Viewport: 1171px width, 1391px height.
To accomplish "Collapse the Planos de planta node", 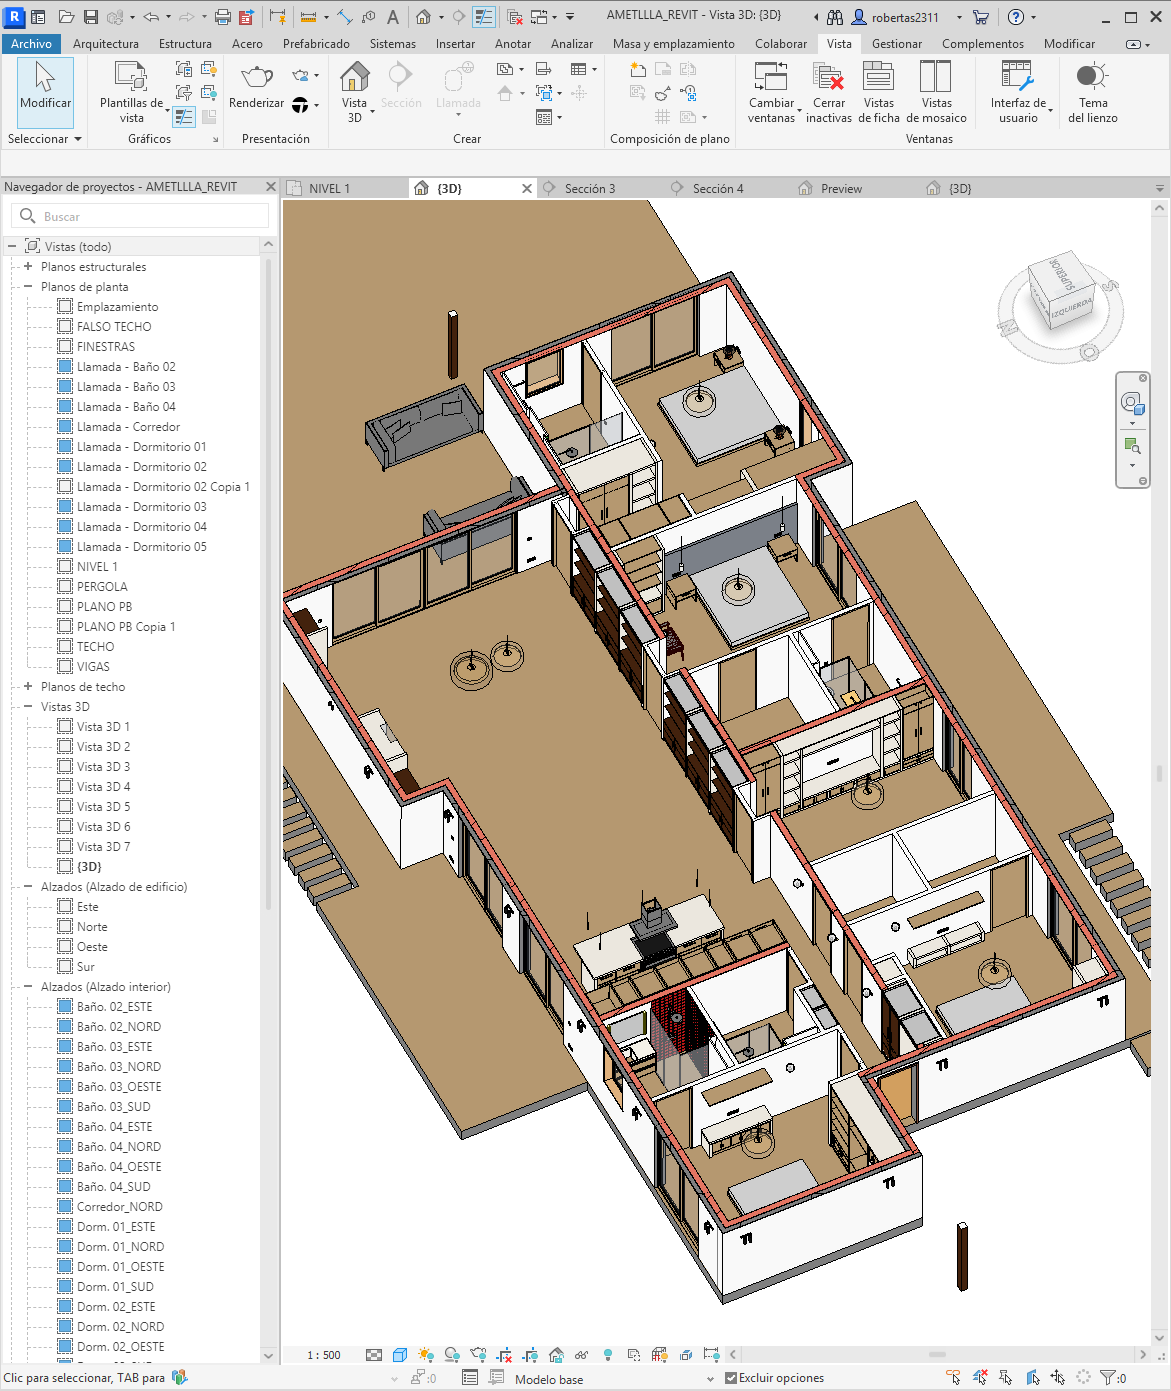I will click(x=28, y=286).
